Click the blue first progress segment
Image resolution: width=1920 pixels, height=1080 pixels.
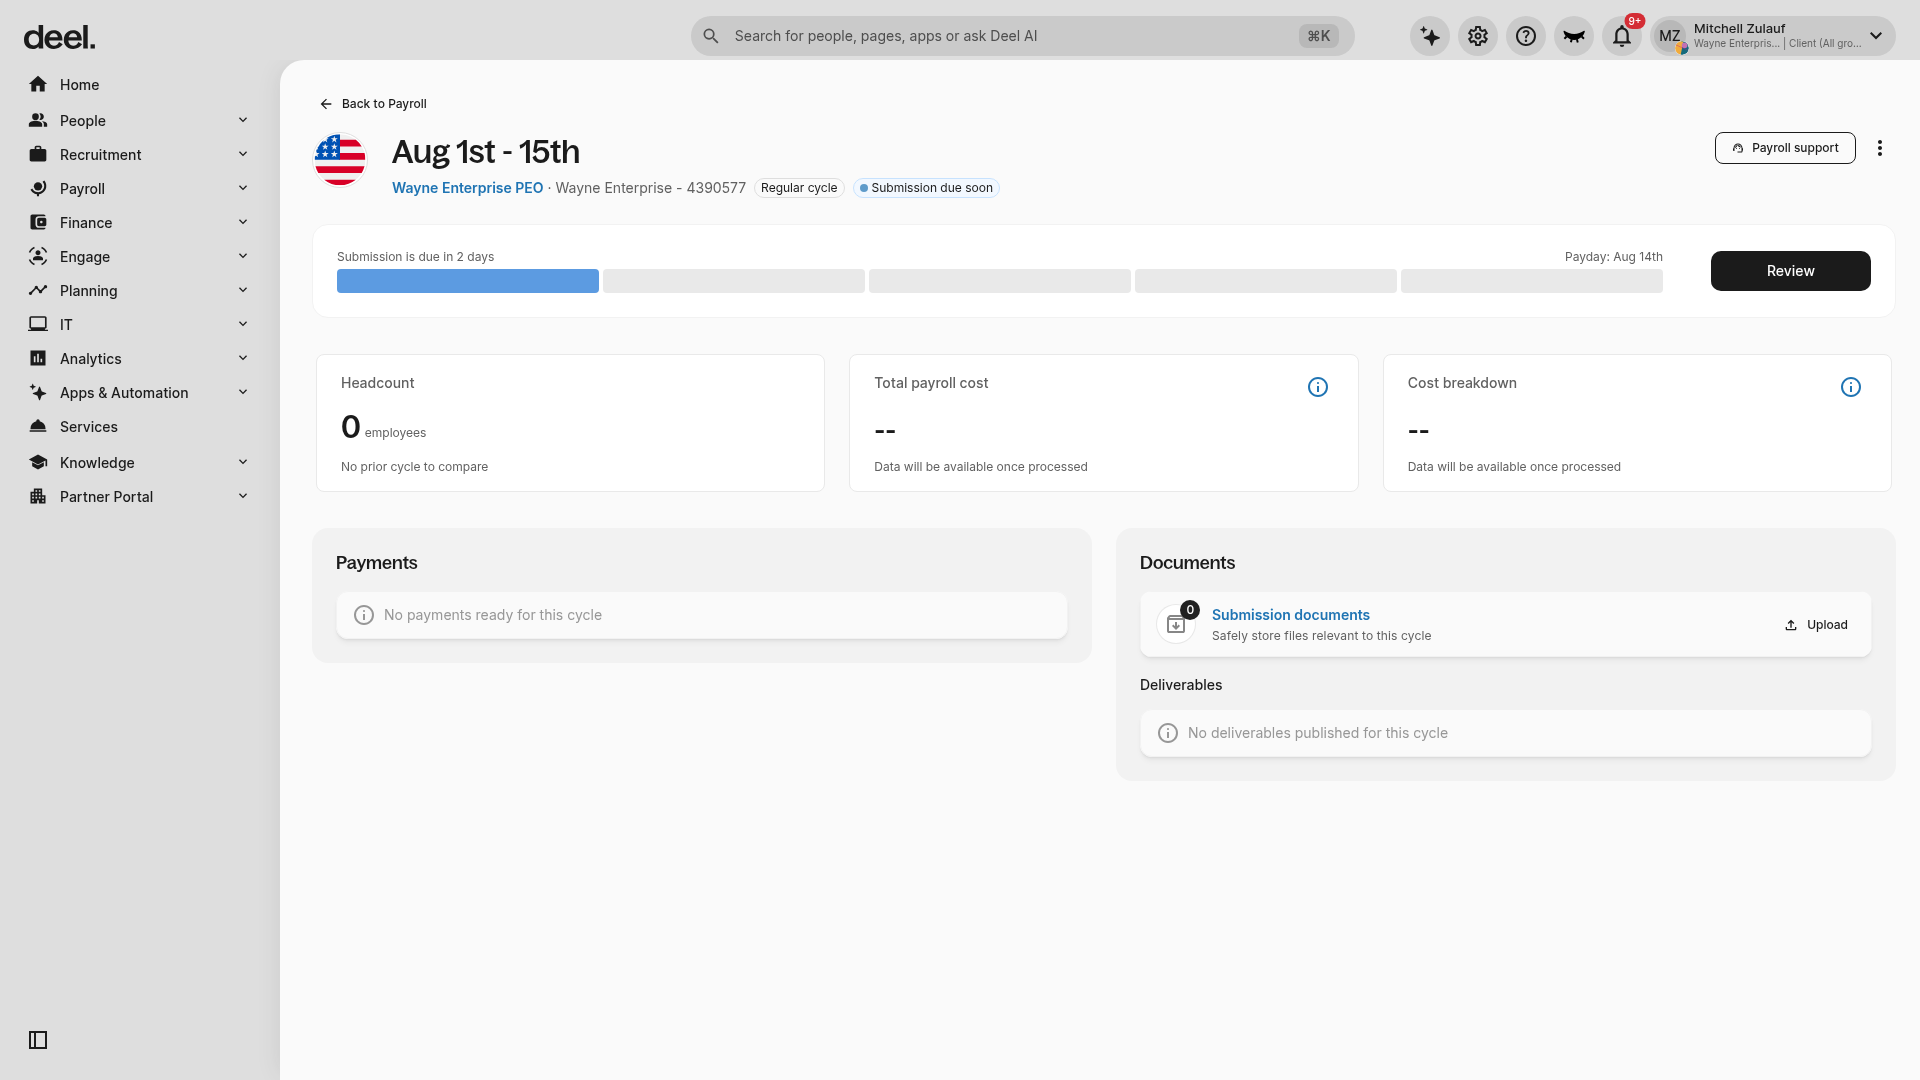[468, 281]
